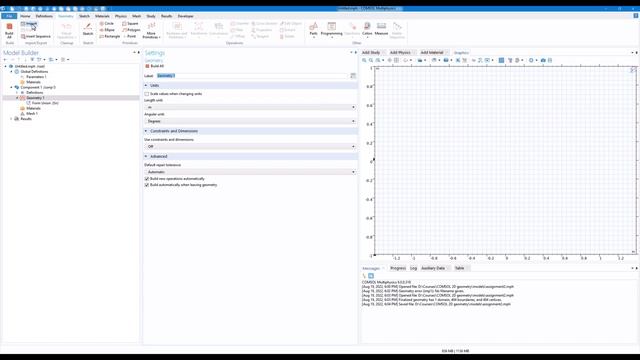Expand the Results tree node
The image size is (640, 360).
pos(11,119)
